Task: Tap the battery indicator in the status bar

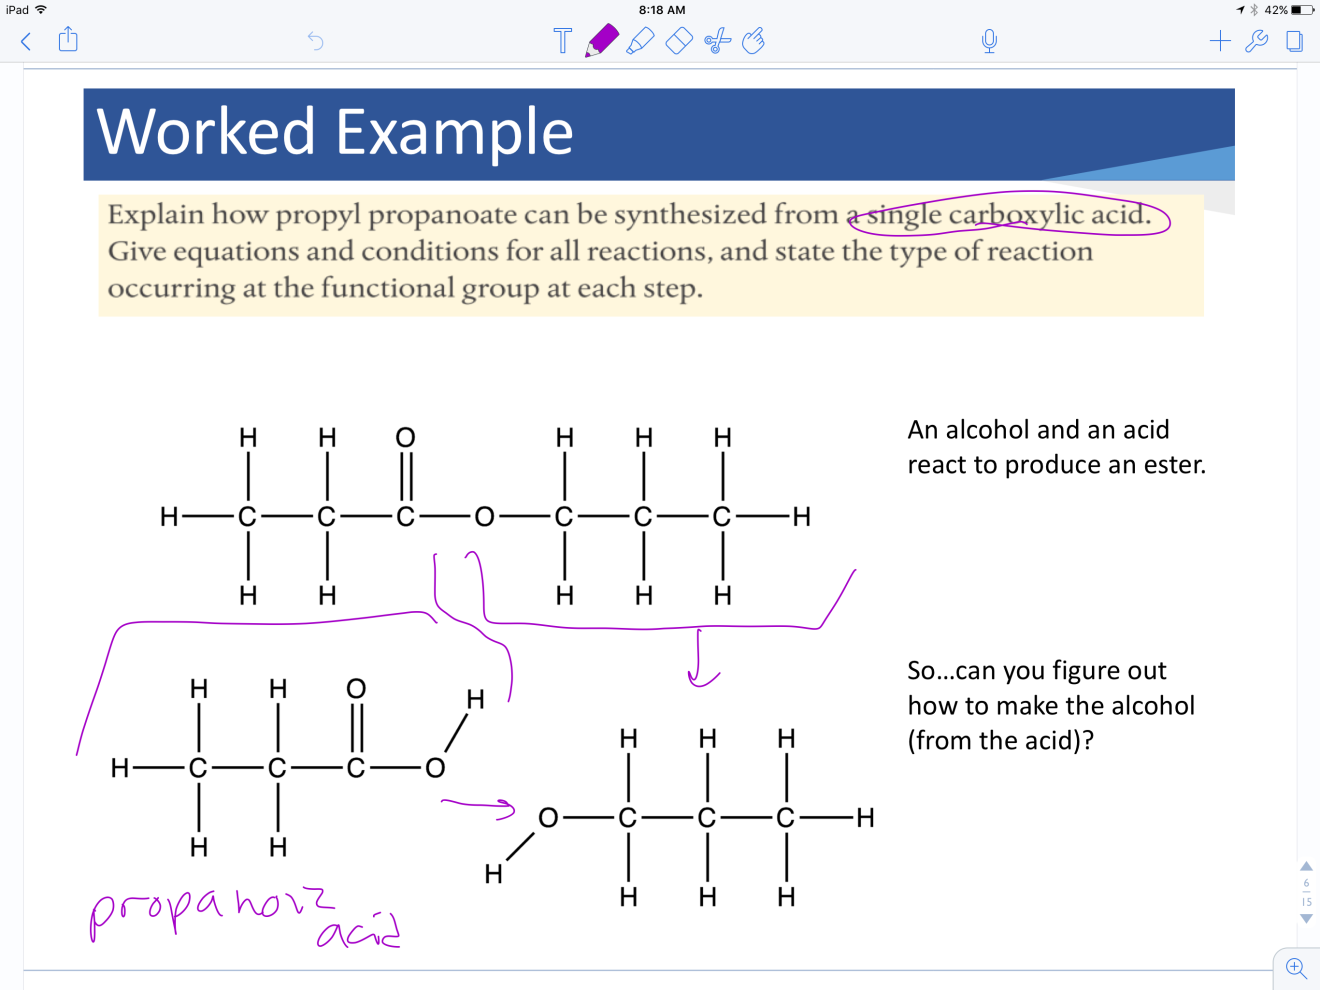Action: (1300, 10)
